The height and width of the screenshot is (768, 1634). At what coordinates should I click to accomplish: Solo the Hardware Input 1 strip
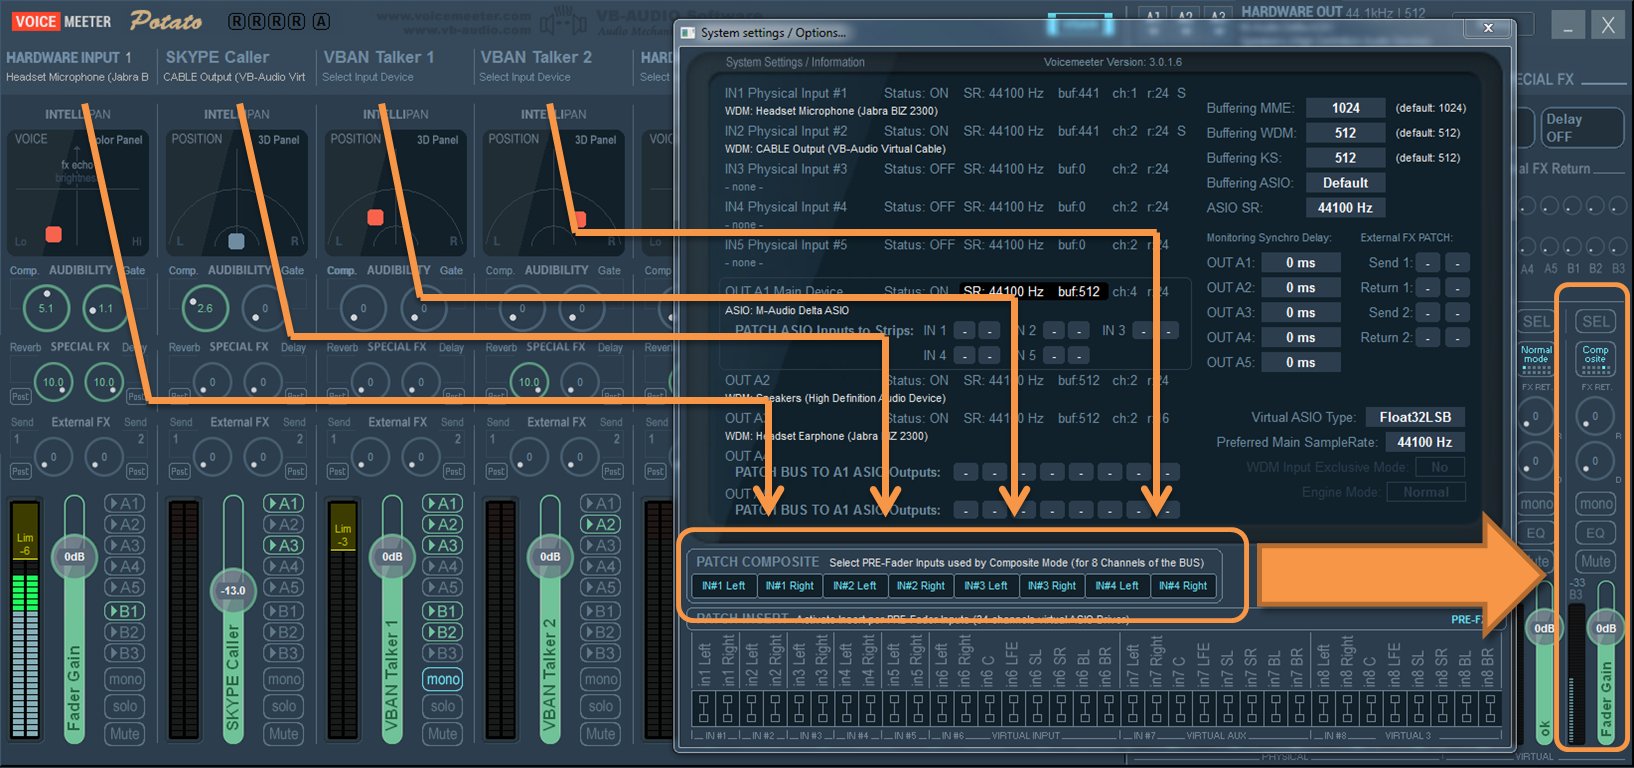(125, 706)
